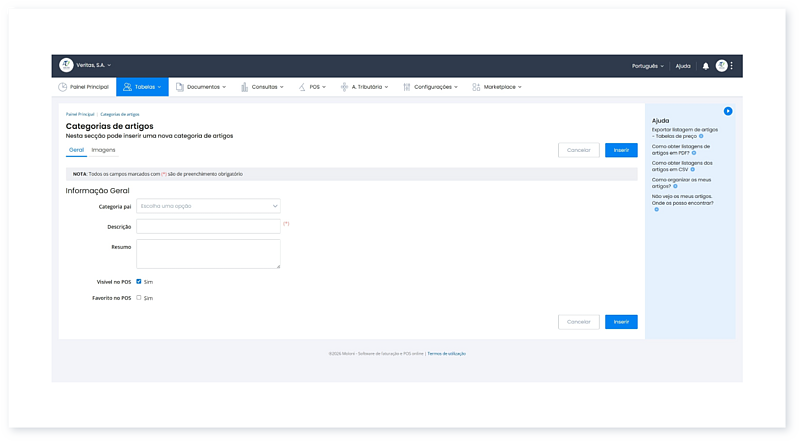Click the Veritas company logo icon
This screenshot has height=442, width=800.
pos(66,65)
